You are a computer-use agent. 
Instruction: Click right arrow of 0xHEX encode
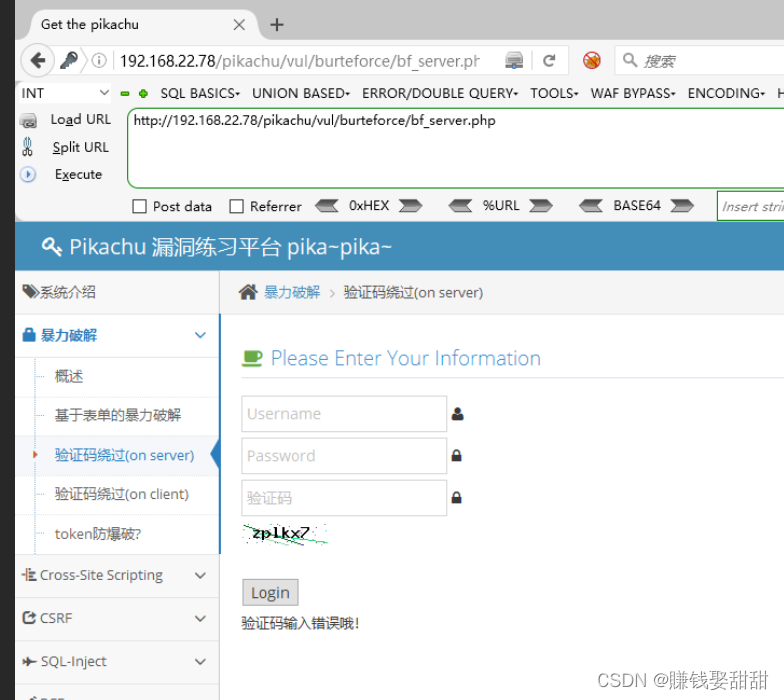[410, 206]
